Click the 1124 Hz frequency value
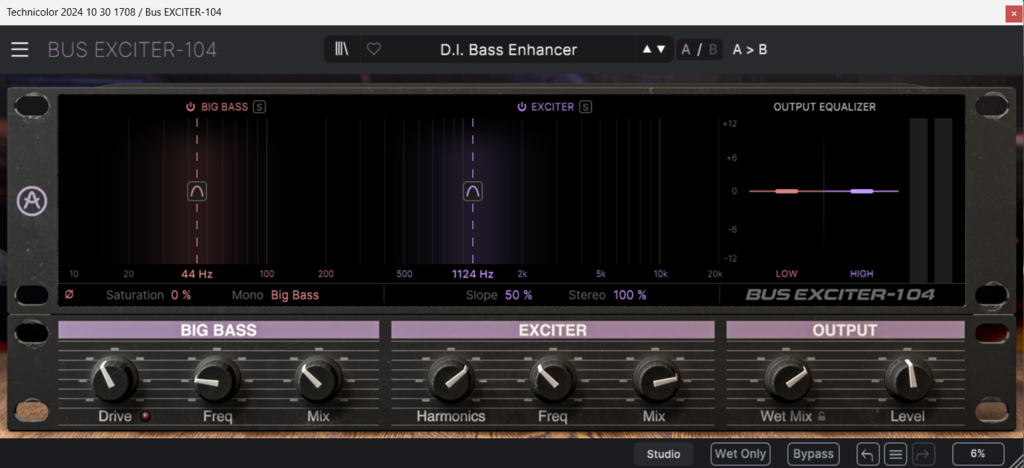1024x468 pixels. click(473, 274)
